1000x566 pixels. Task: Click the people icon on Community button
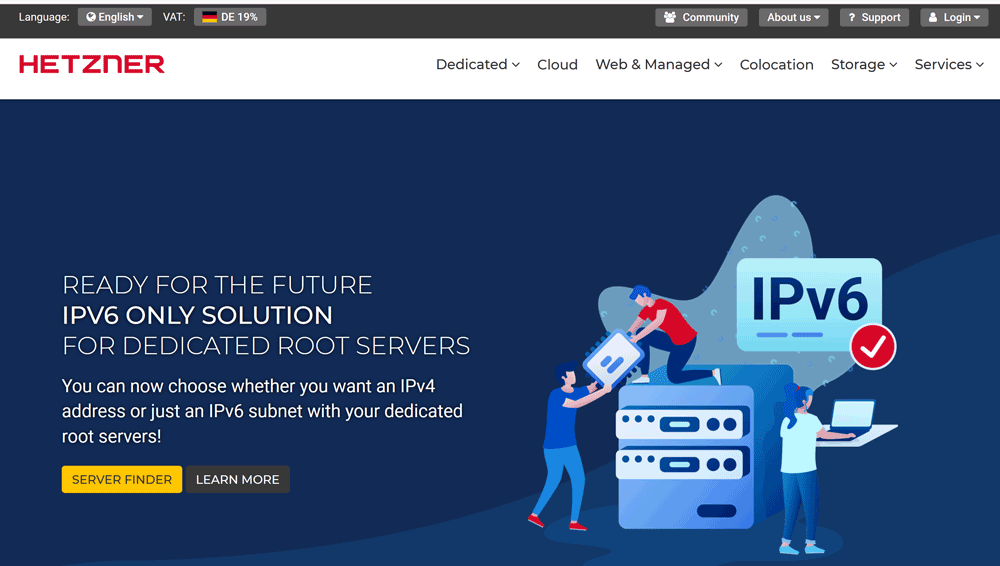coord(670,17)
